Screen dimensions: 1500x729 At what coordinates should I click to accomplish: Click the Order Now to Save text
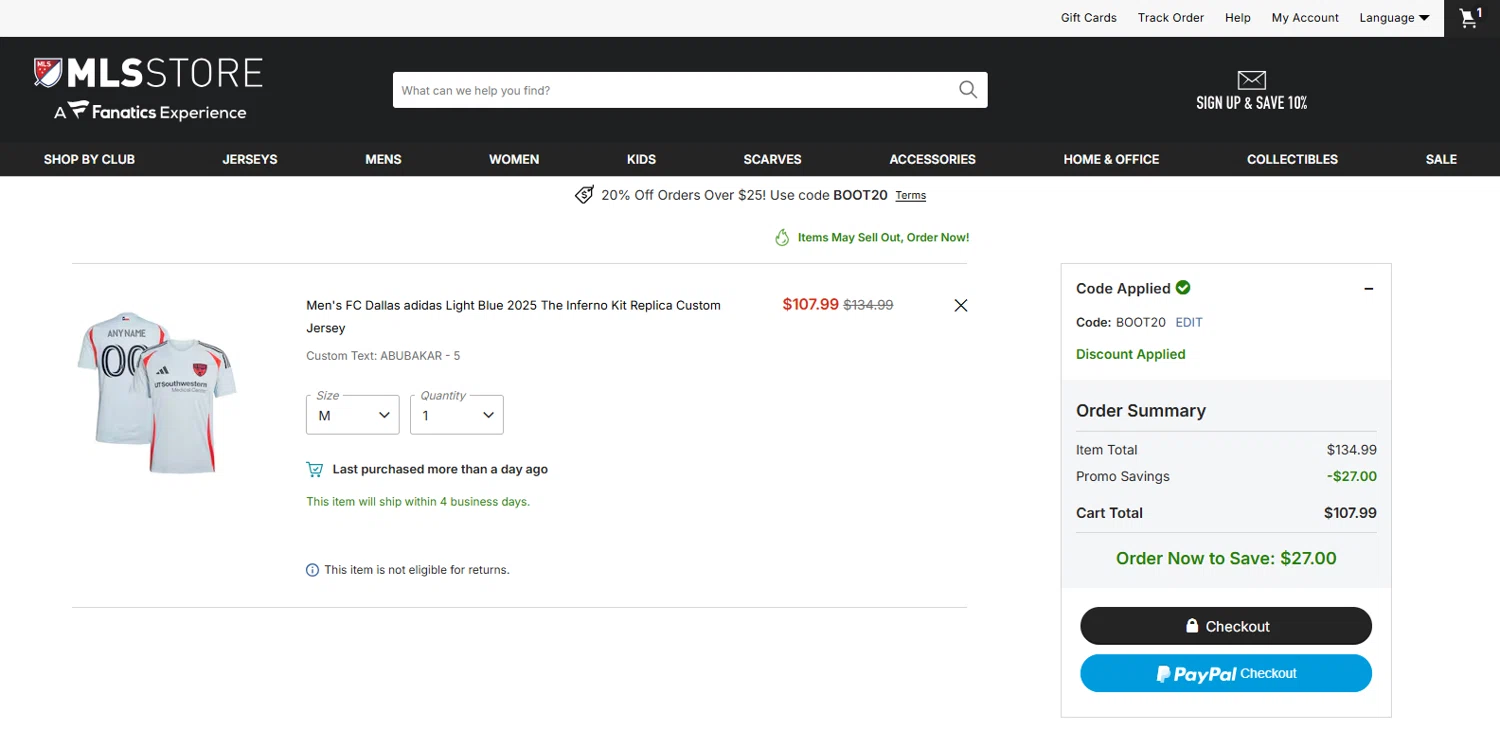(x=1226, y=558)
